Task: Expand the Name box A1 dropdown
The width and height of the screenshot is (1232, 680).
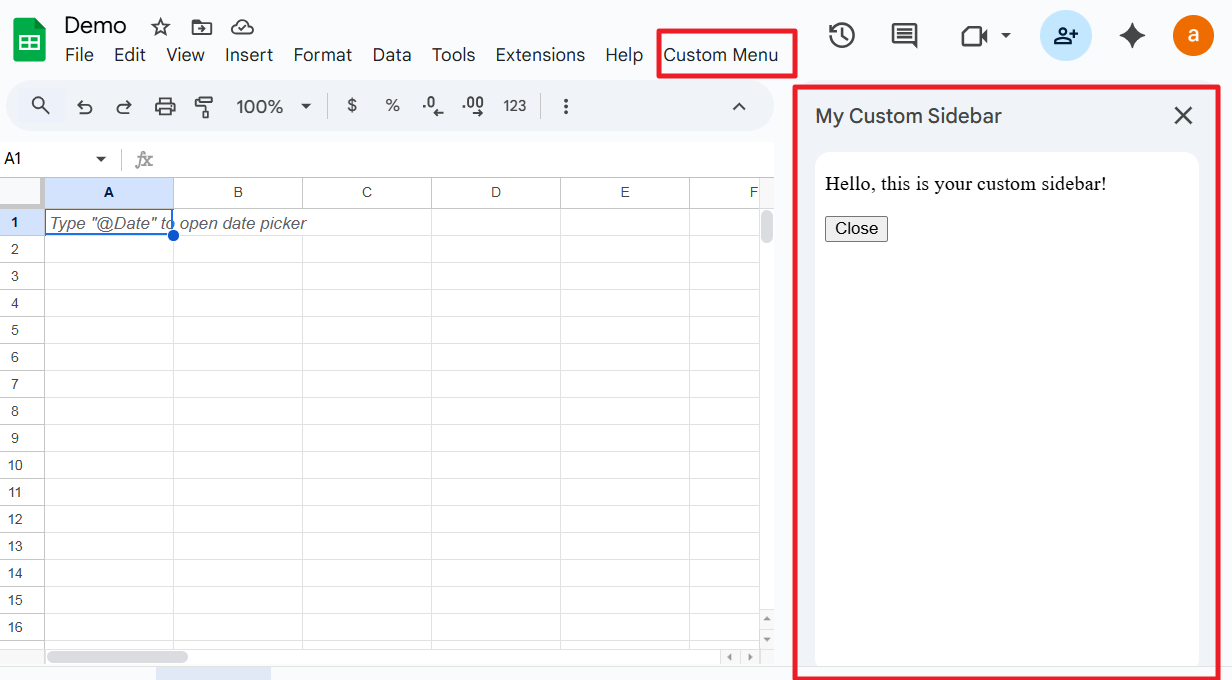Action: [x=101, y=159]
